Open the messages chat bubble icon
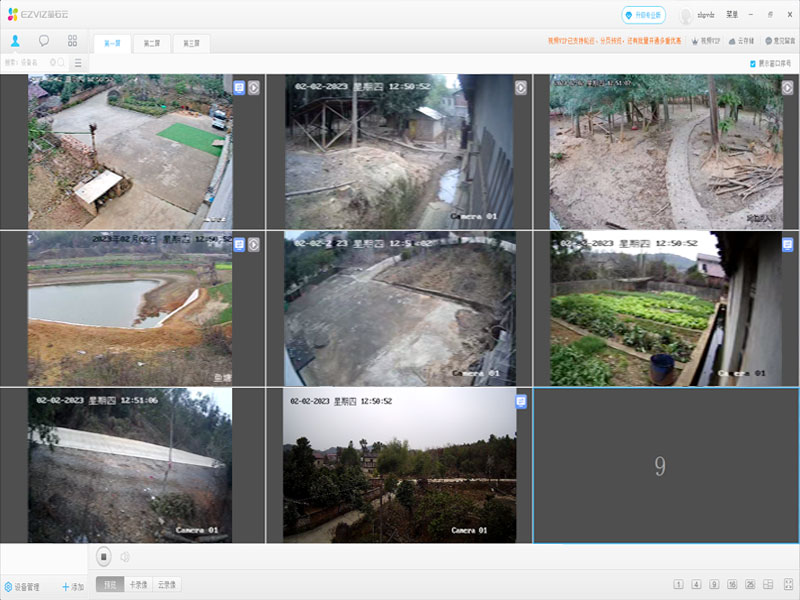Viewport: 800px width, 600px height. tap(44, 41)
